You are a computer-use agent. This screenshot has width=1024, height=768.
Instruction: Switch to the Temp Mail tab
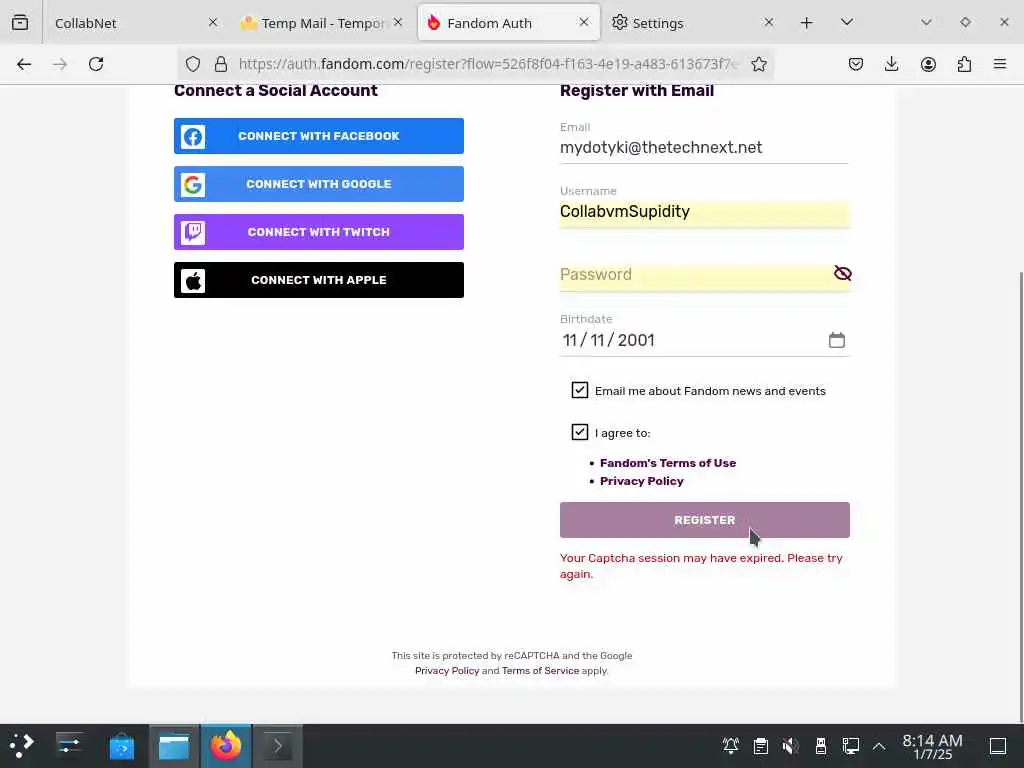323,23
